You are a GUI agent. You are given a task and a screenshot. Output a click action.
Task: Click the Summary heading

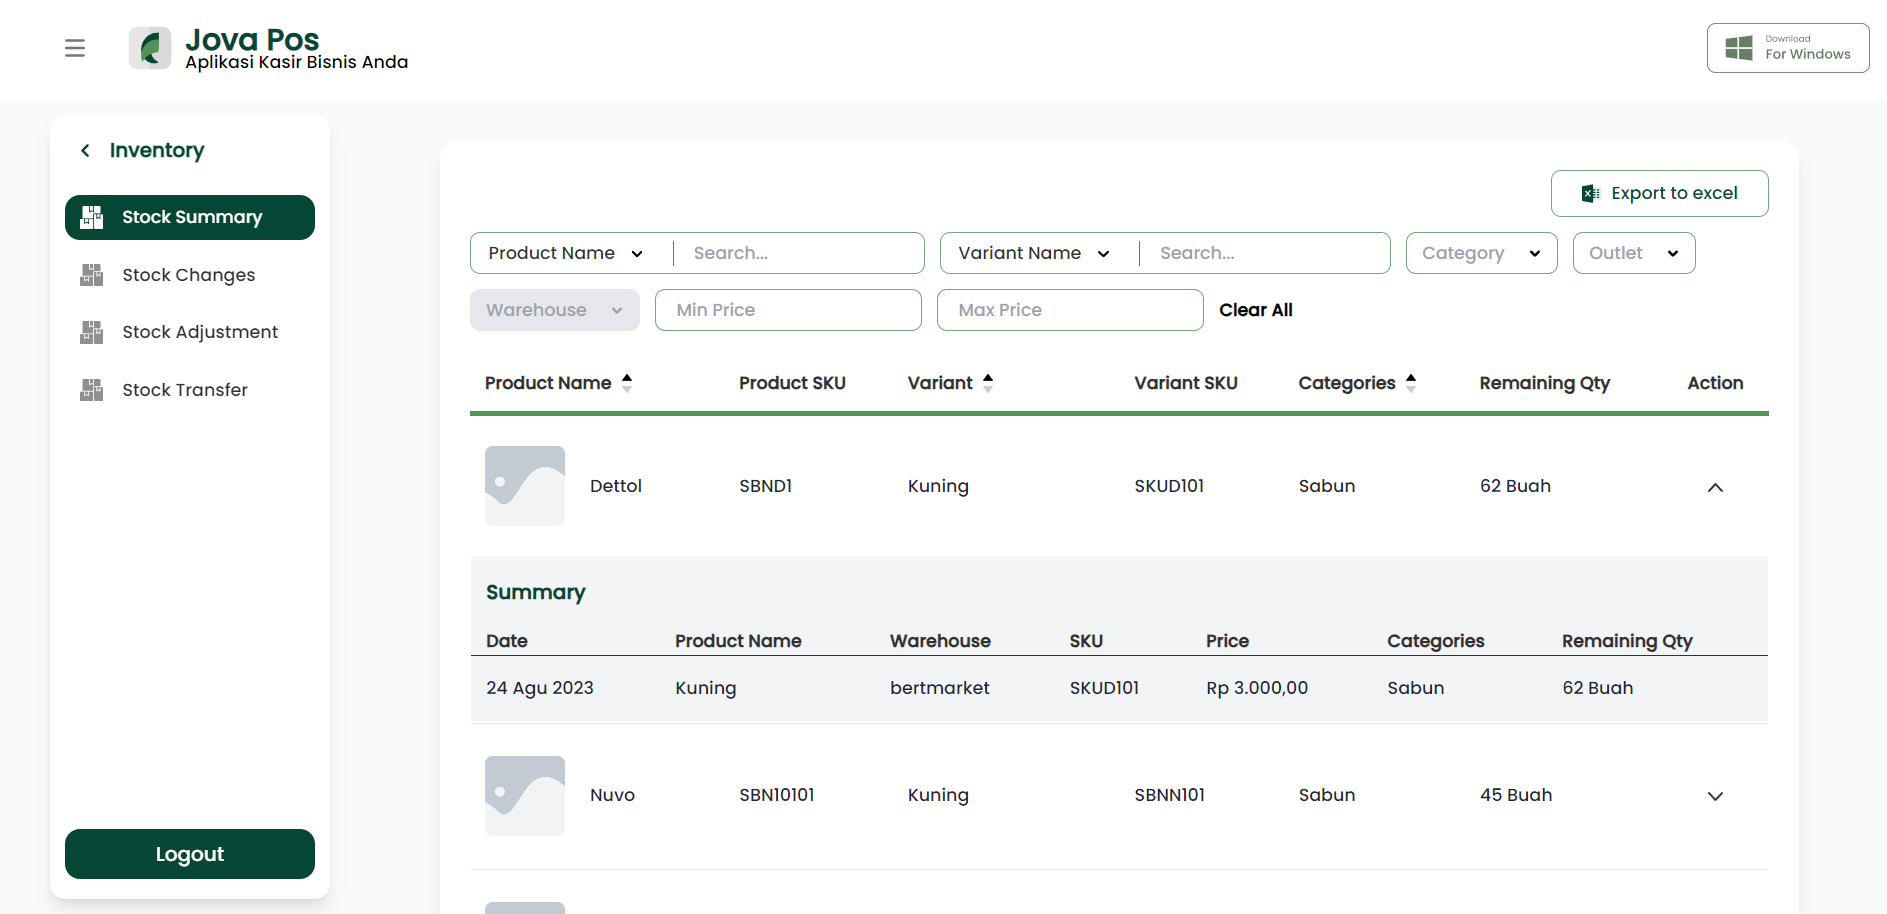coord(536,592)
